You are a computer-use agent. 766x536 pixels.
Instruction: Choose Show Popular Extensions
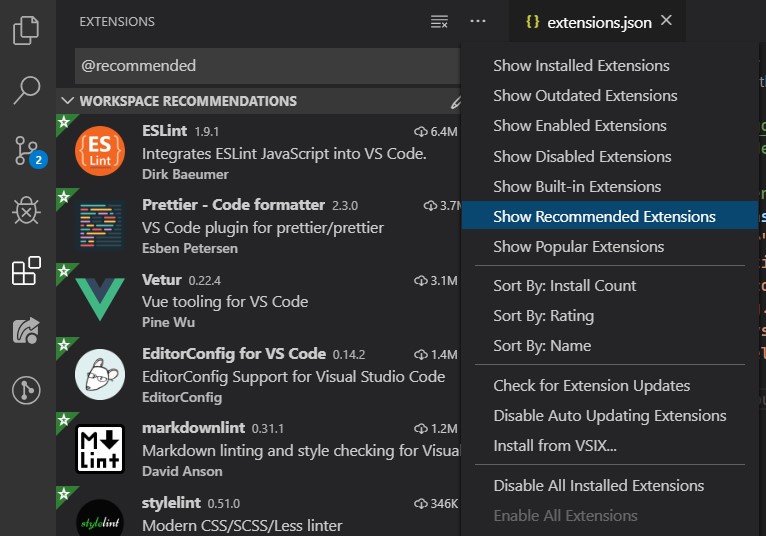pos(610,247)
